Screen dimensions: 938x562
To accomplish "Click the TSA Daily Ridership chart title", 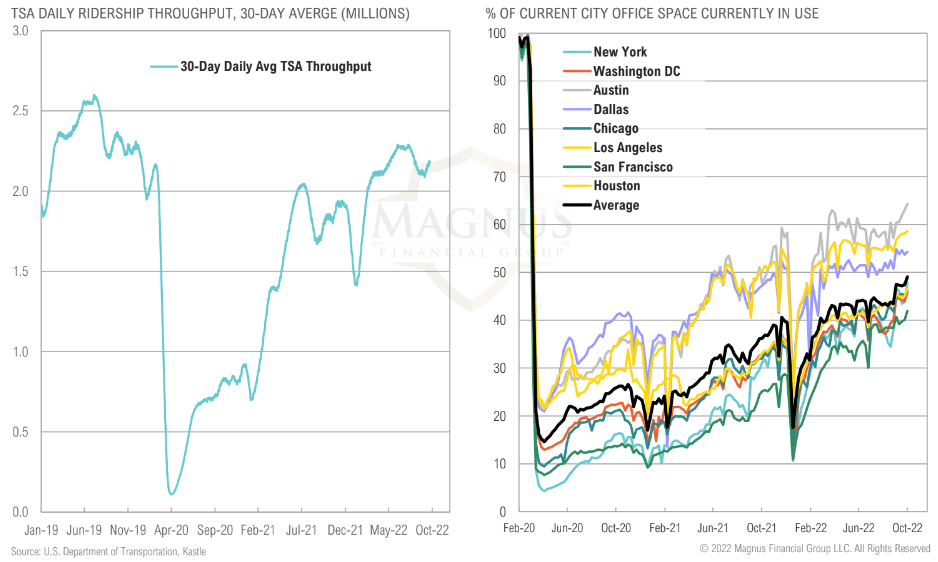I will [211, 13].
